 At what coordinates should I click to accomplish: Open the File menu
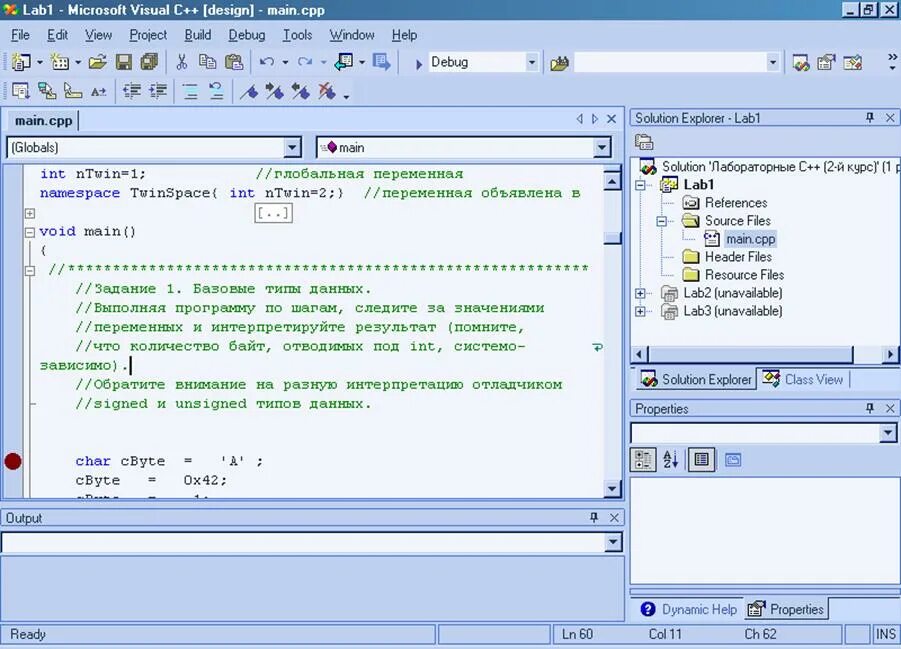click(x=20, y=35)
